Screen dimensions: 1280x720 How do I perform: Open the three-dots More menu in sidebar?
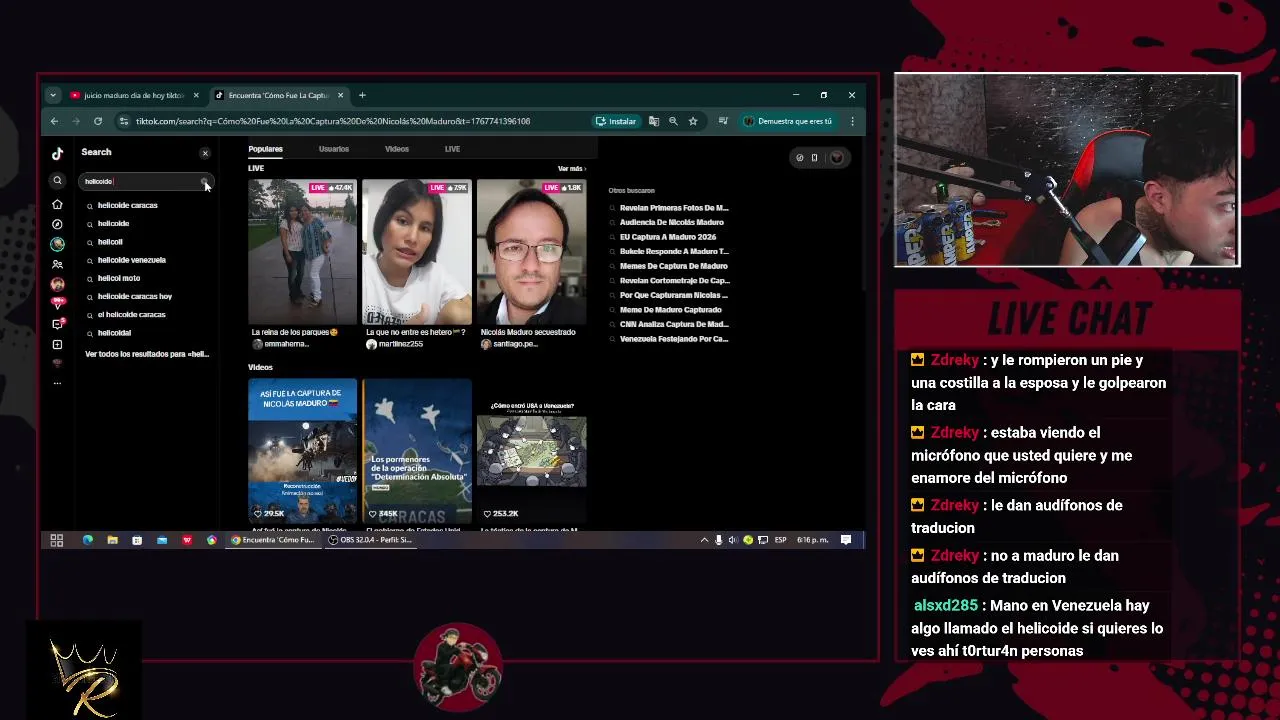click(x=57, y=383)
